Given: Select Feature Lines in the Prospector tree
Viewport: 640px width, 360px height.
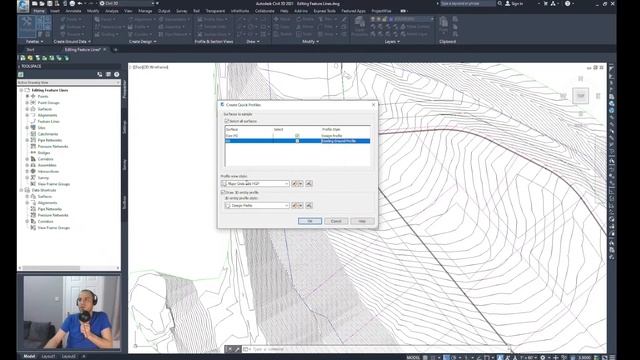Looking at the screenshot, I should coord(49,121).
